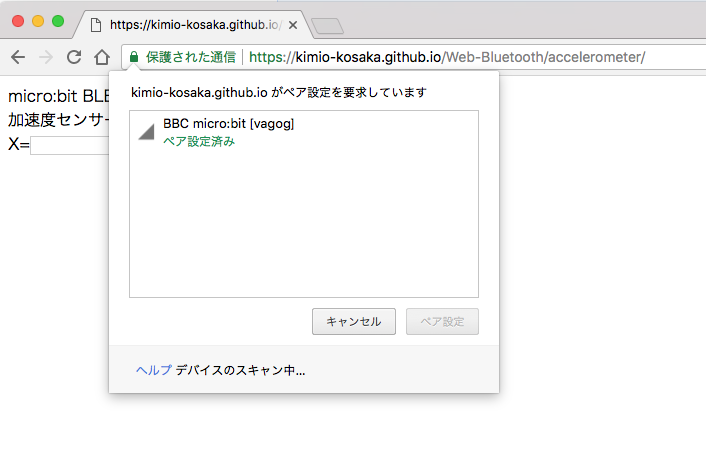Viewport: 706px width, 456px height.
Task: Click the signal strength icon of micro:bit
Action: [146, 132]
